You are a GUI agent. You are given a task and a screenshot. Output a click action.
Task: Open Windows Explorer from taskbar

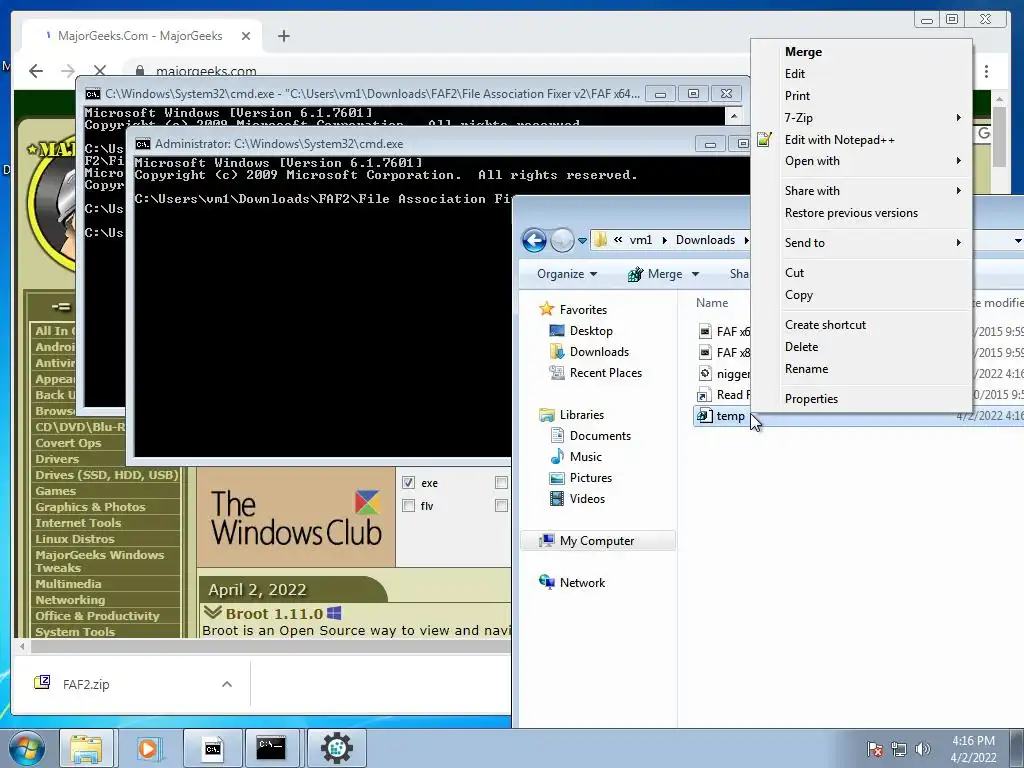86,748
